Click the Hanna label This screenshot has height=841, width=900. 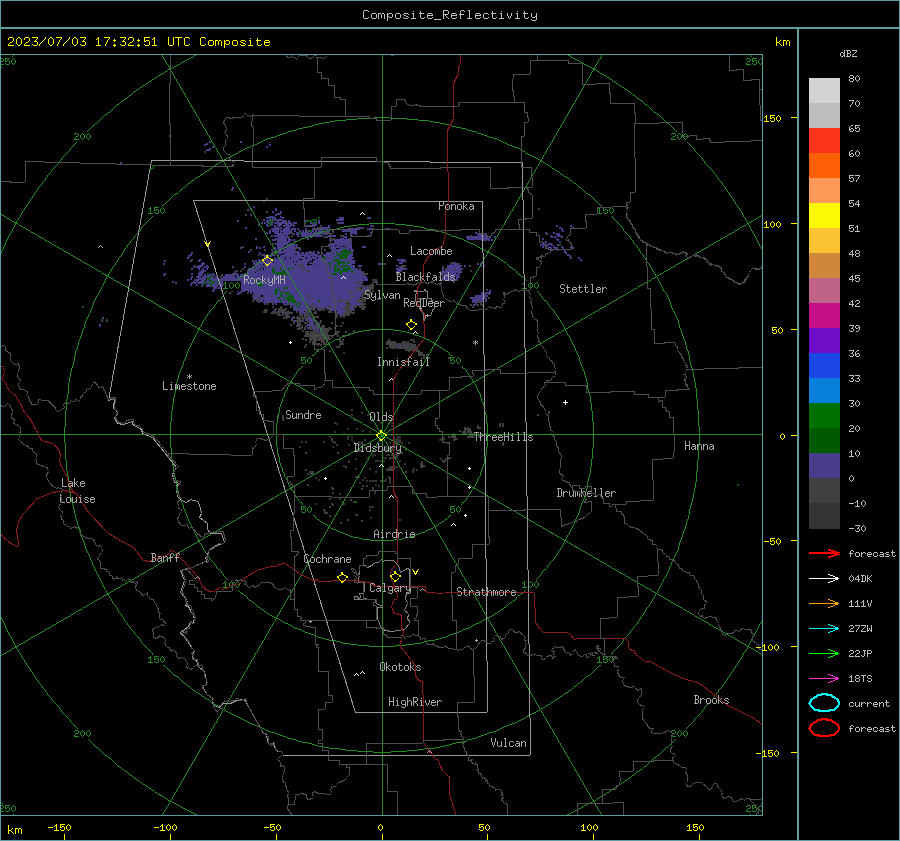tap(699, 446)
